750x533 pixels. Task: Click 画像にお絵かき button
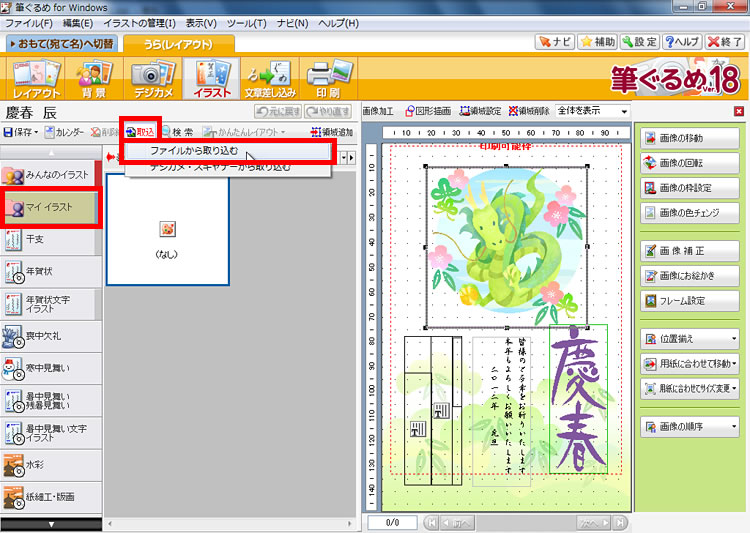[690, 276]
